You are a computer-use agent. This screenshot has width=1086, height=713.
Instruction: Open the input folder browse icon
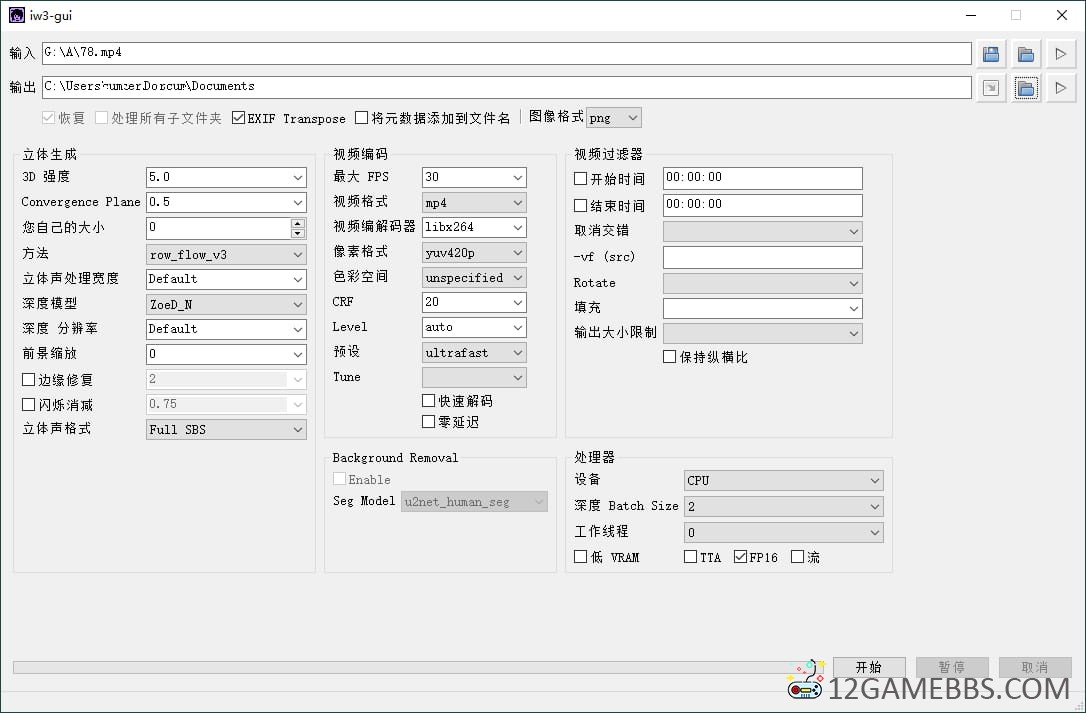point(1025,54)
